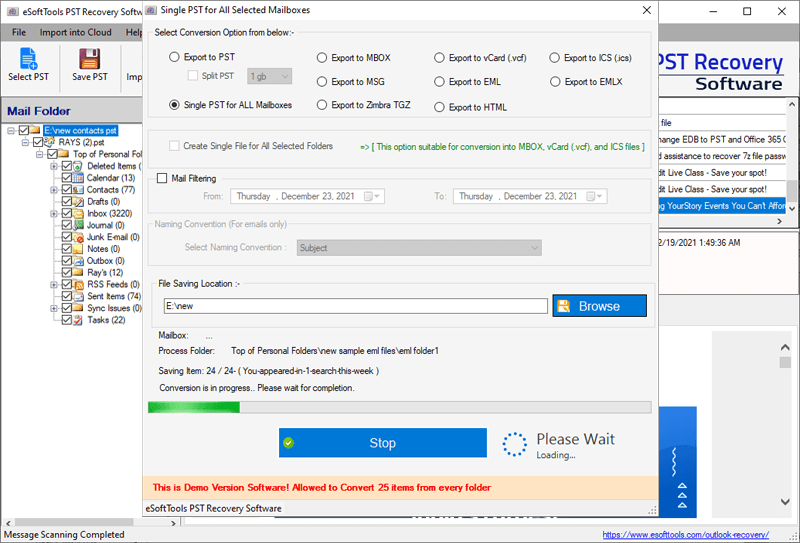Click the Outbox folder icon
The width and height of the screenshot is (800, 543).
point(78,261)
